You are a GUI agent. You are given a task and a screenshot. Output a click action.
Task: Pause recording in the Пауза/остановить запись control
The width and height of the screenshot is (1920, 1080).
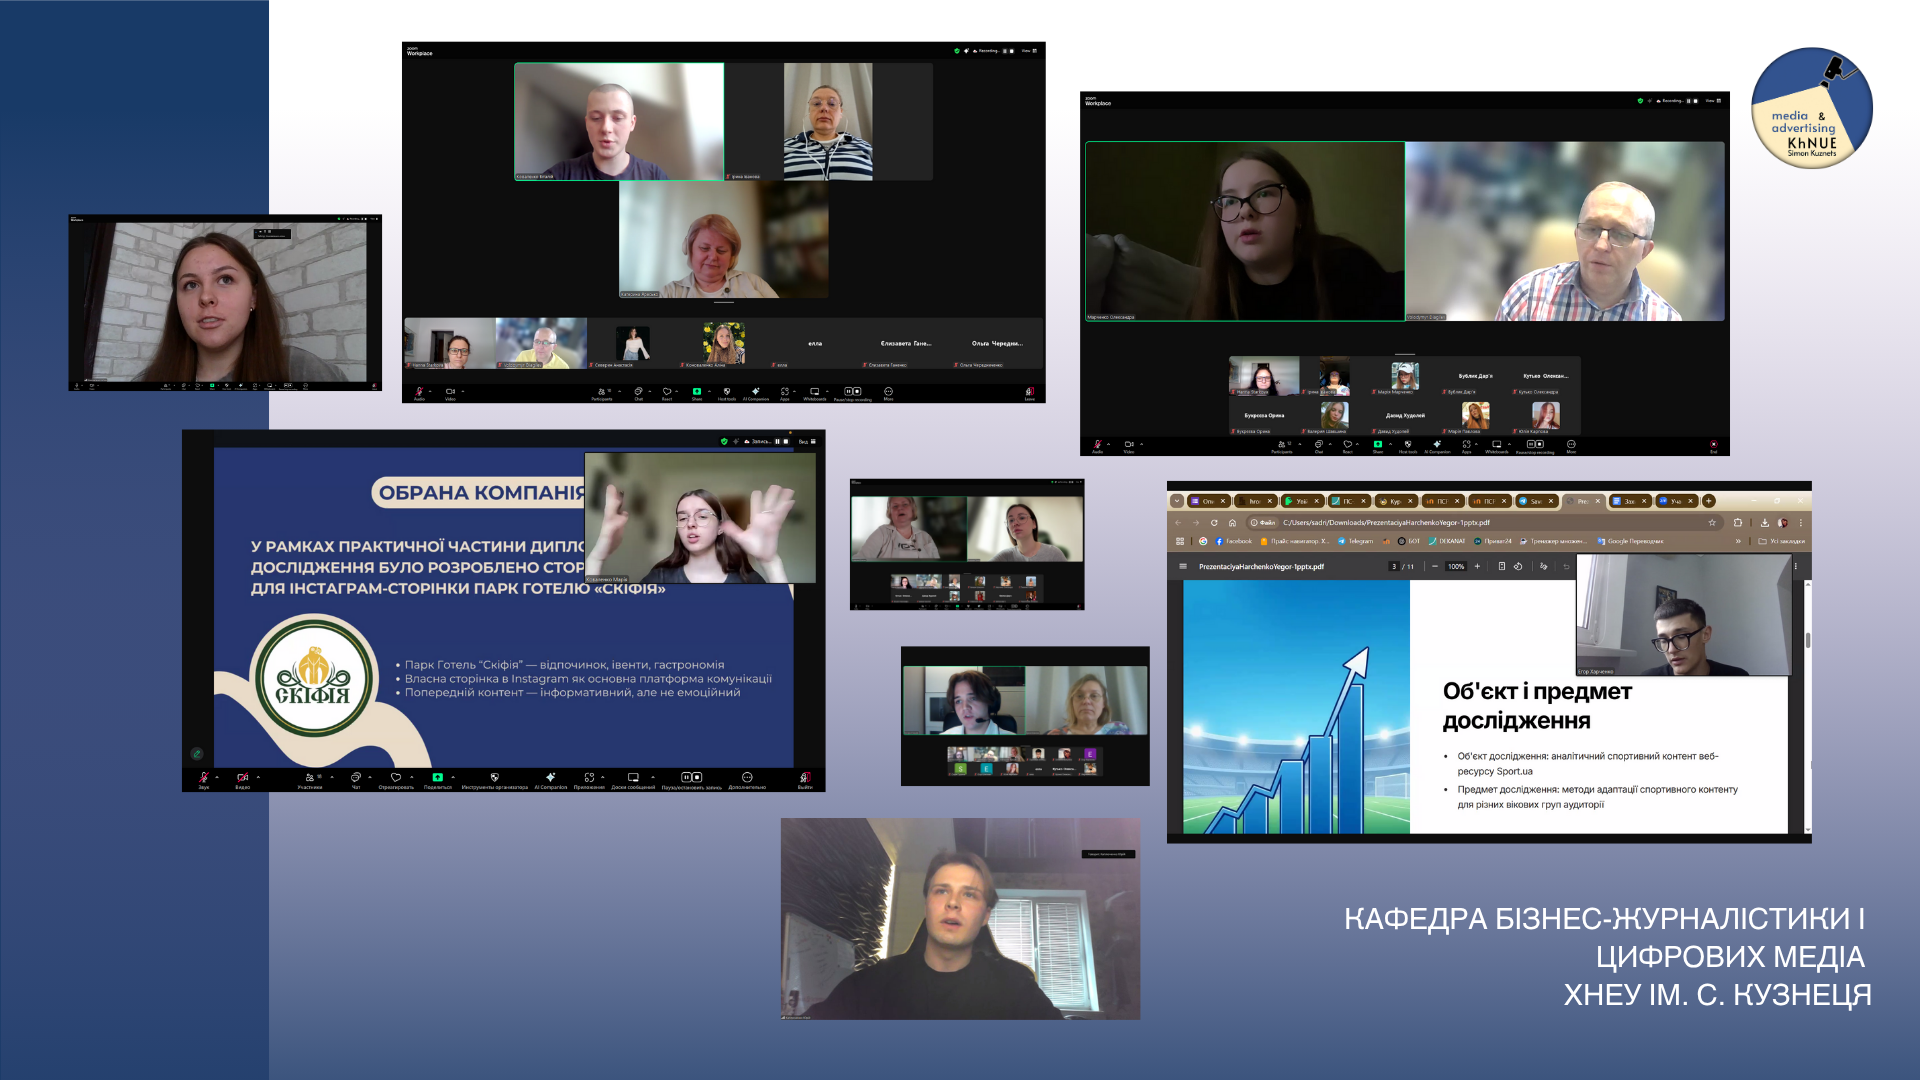(686, 777)
